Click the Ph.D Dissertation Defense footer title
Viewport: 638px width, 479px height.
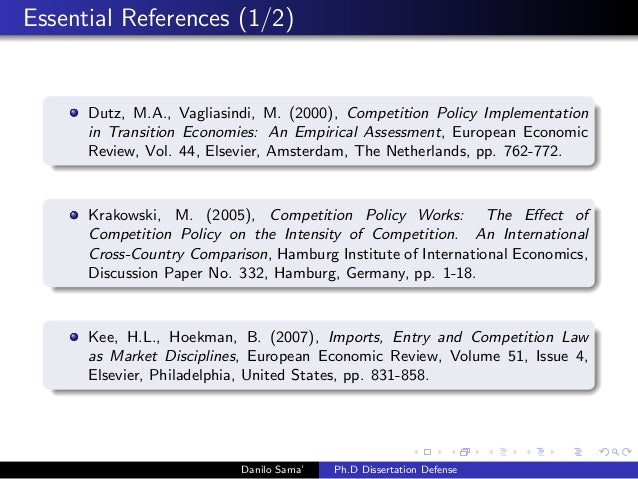[395, 470]
